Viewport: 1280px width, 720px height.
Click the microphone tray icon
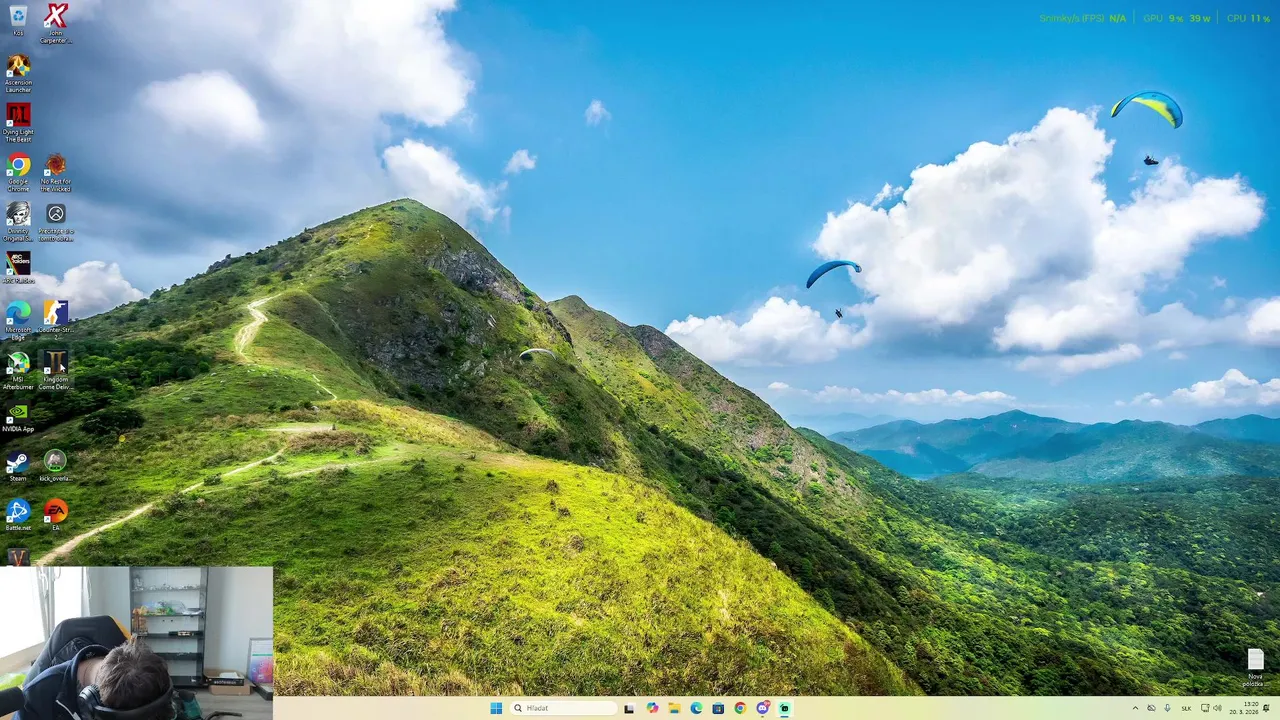click(1167, 708)
